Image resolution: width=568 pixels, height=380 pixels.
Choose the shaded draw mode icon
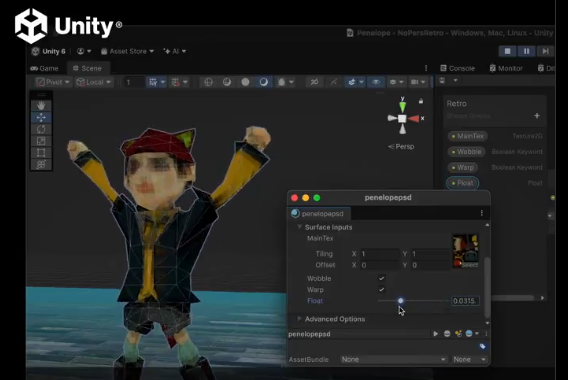click(x=264, y=82)
